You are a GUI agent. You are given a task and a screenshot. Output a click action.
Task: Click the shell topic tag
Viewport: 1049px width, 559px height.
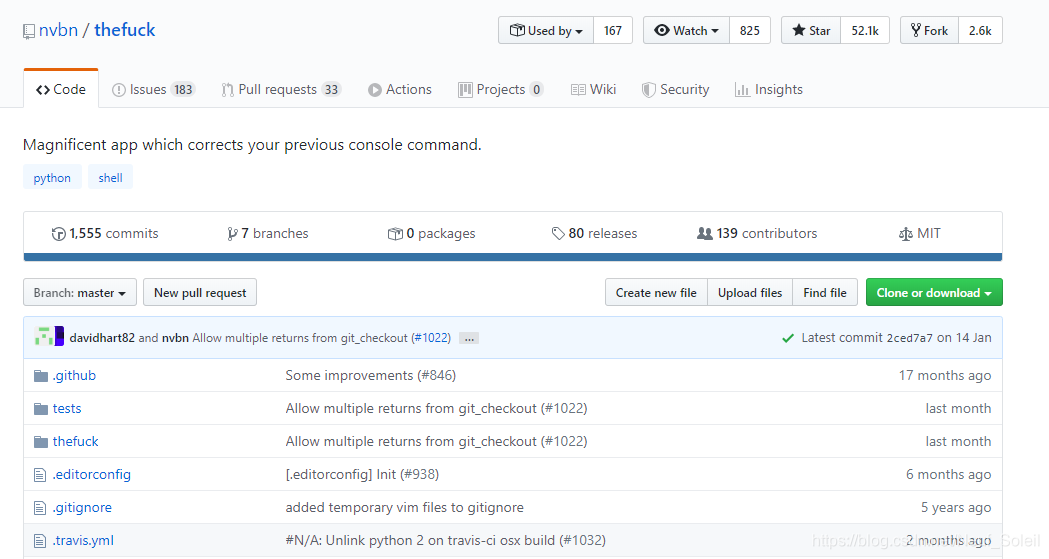(110, 177)
